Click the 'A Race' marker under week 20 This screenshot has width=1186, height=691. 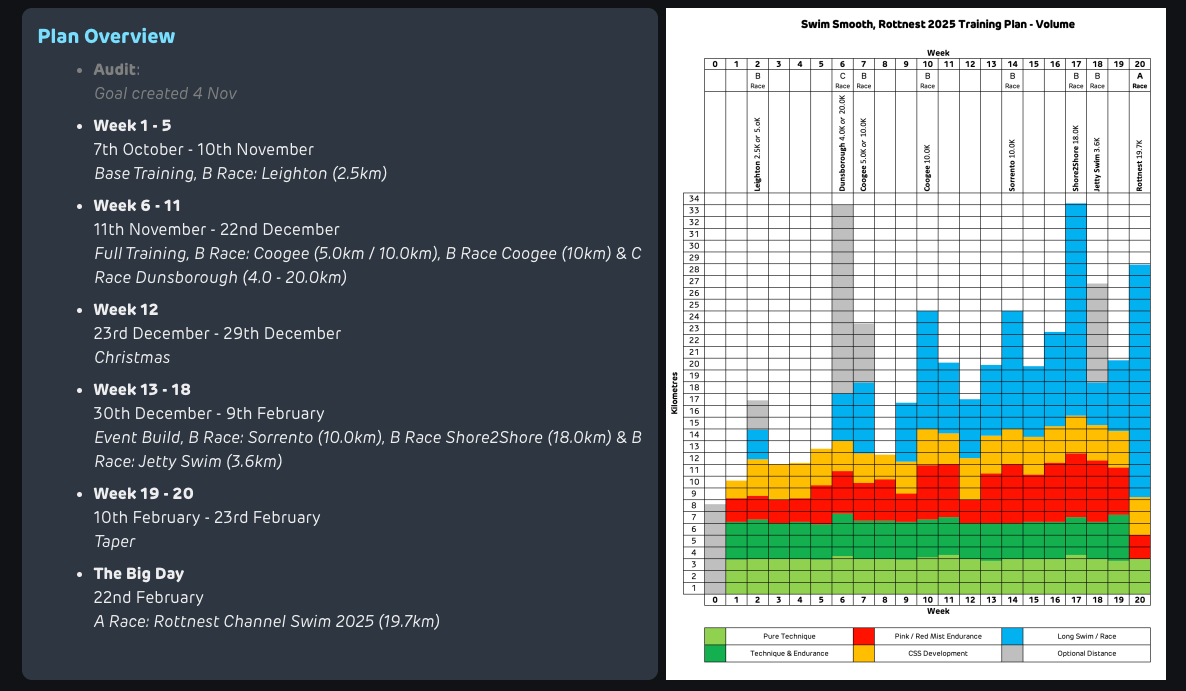pos(1140,81)
